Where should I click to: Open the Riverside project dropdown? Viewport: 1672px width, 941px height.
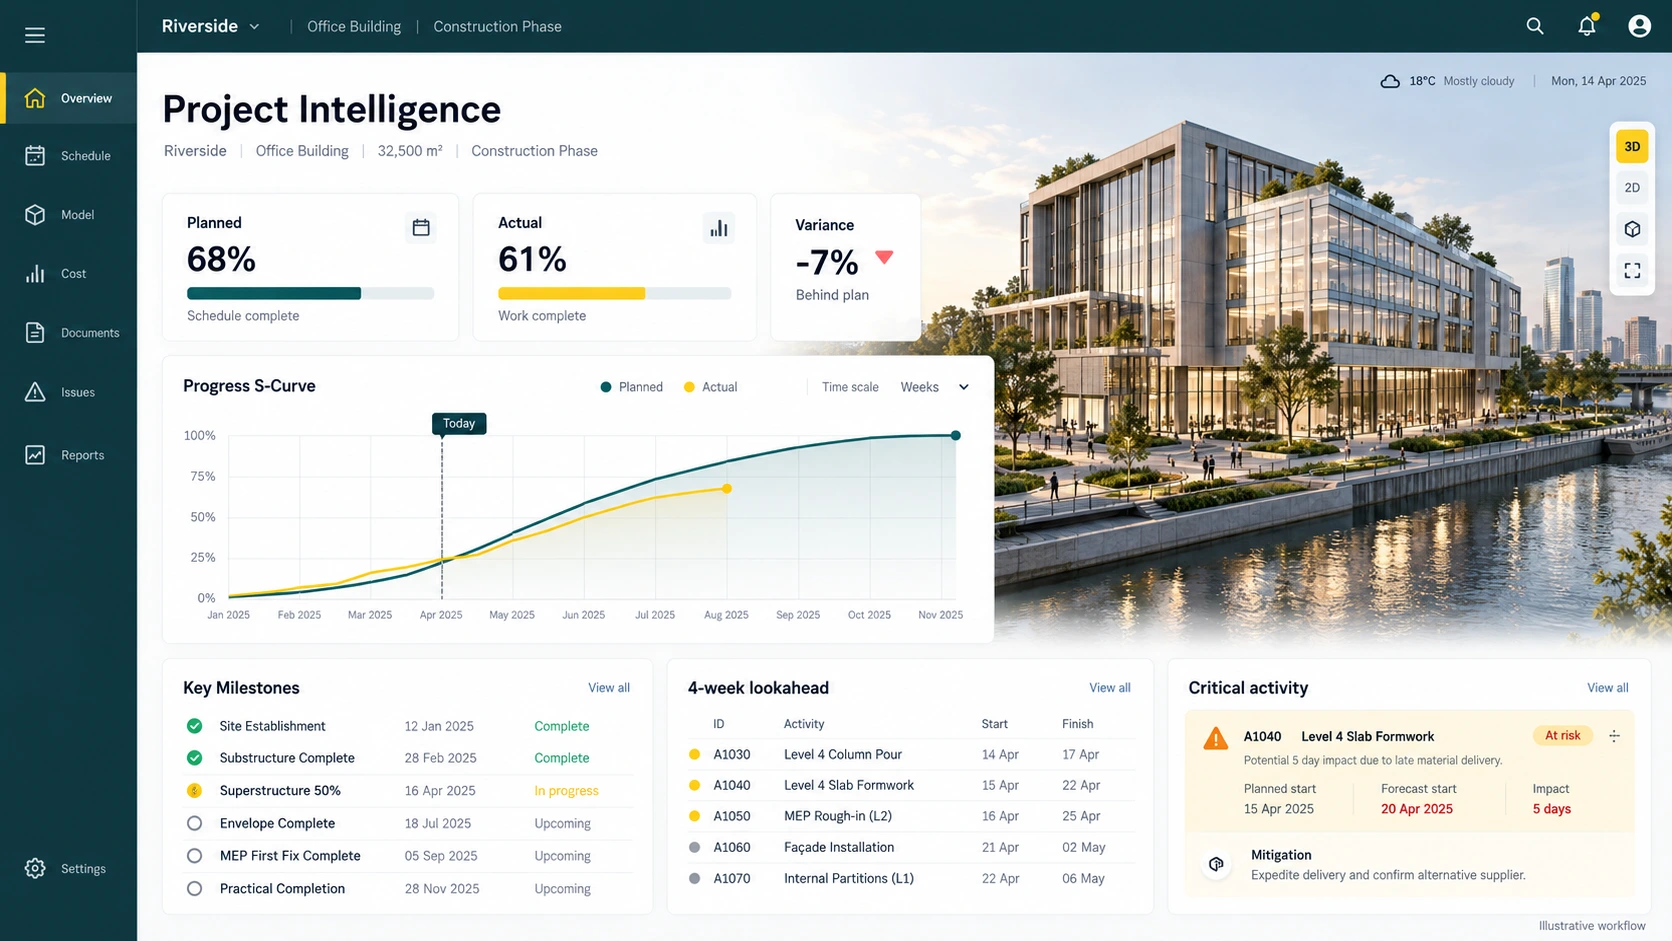tap(211, 26)
